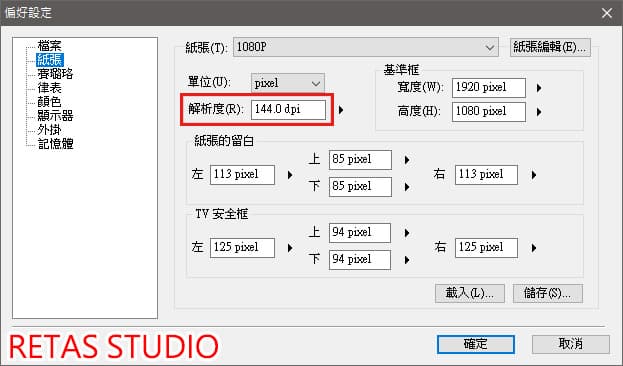Viewport: 623px width, 366px height.
Task: Open arrow beside 紙張的留白 bottom margin
Action: [x=406, y=187]
